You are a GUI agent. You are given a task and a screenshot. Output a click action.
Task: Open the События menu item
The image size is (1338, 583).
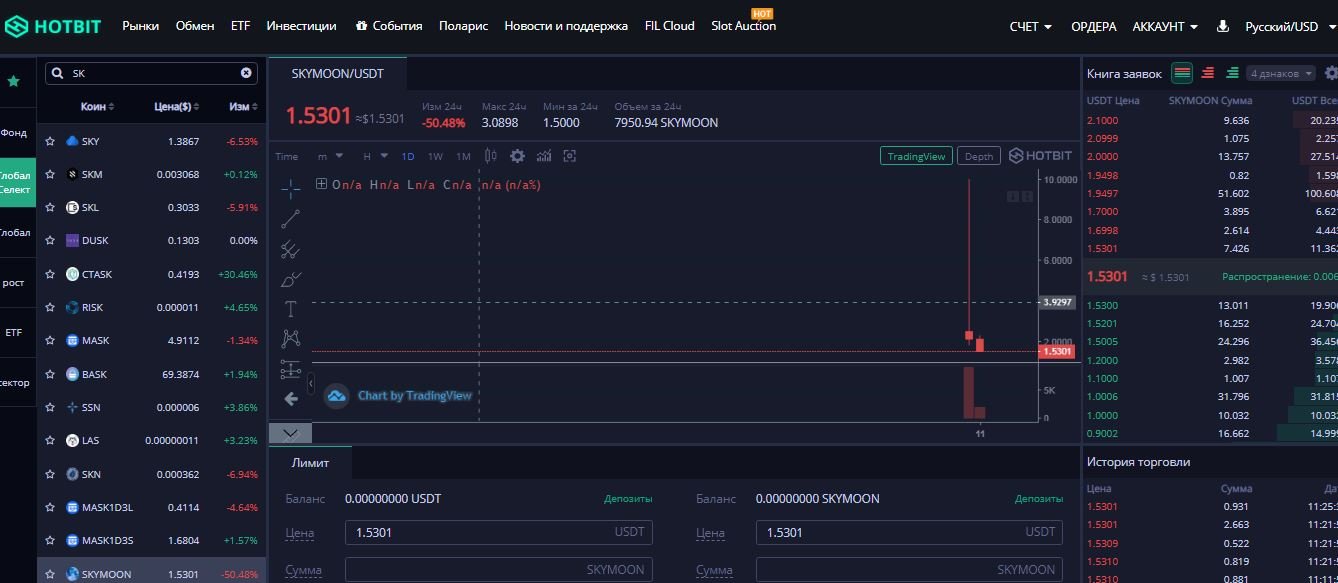(389, 26)
